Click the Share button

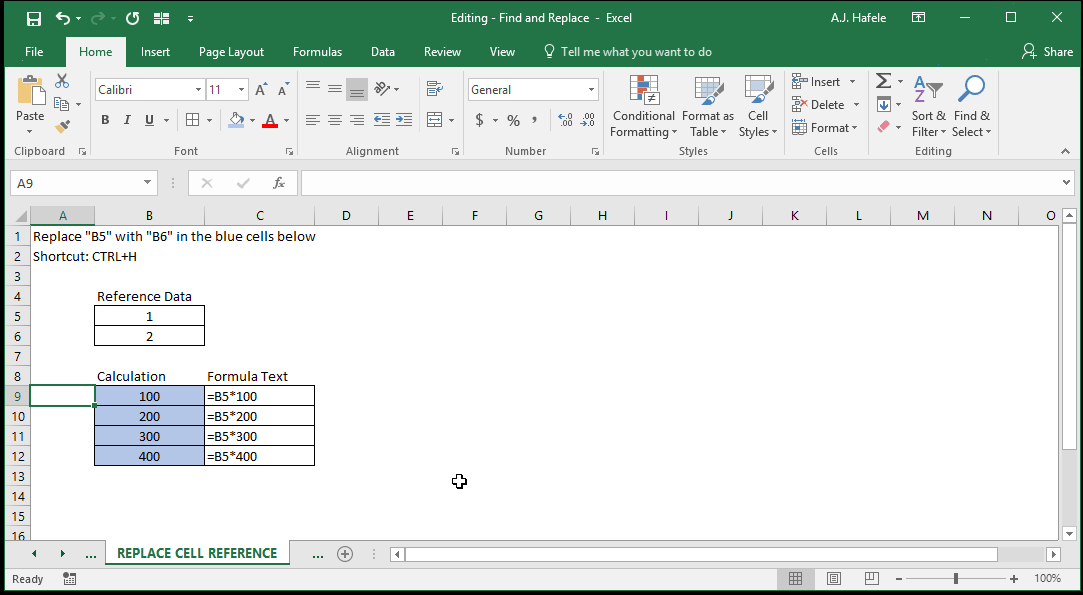click(x=1047, y=52)
